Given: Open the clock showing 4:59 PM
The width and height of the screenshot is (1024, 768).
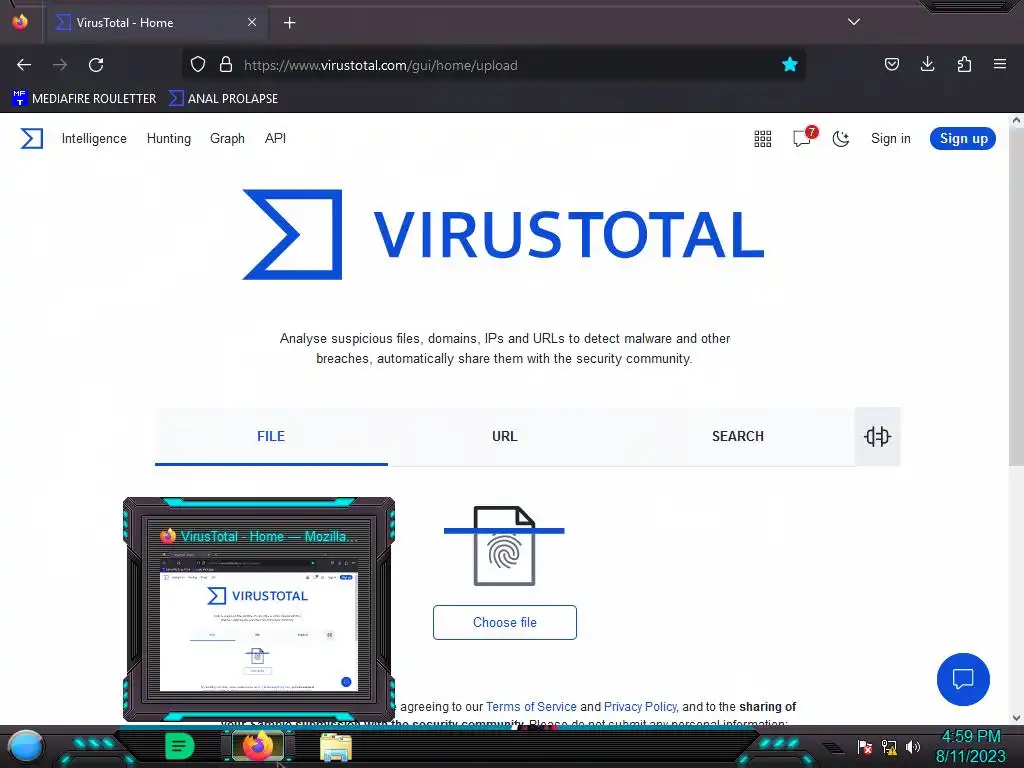Looking at the screenshot, I should point(970,746).
